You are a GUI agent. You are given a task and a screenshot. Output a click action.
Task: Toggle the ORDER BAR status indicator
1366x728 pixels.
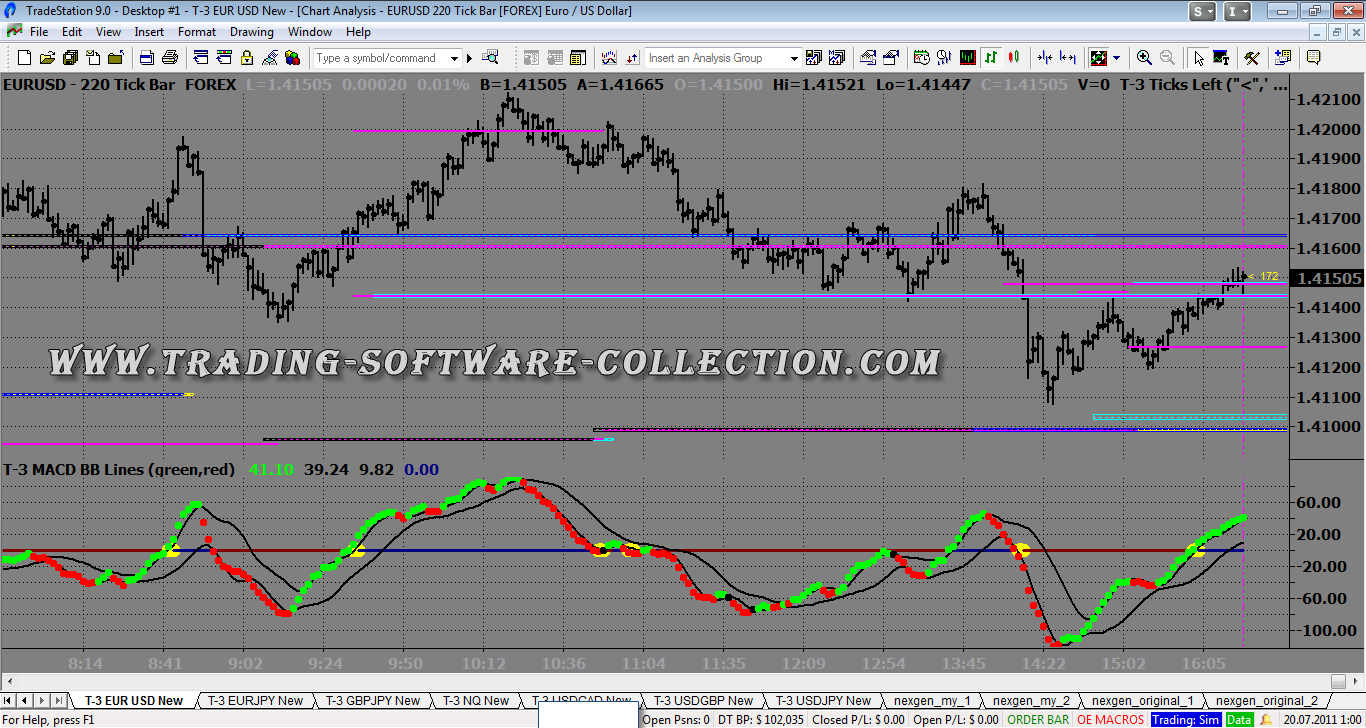(x=1038, y=719)
